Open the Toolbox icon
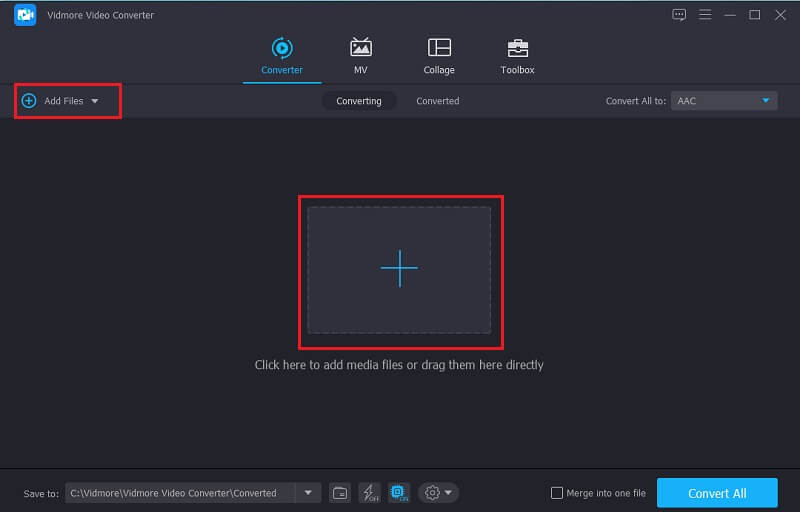 (x=517, y=56)
